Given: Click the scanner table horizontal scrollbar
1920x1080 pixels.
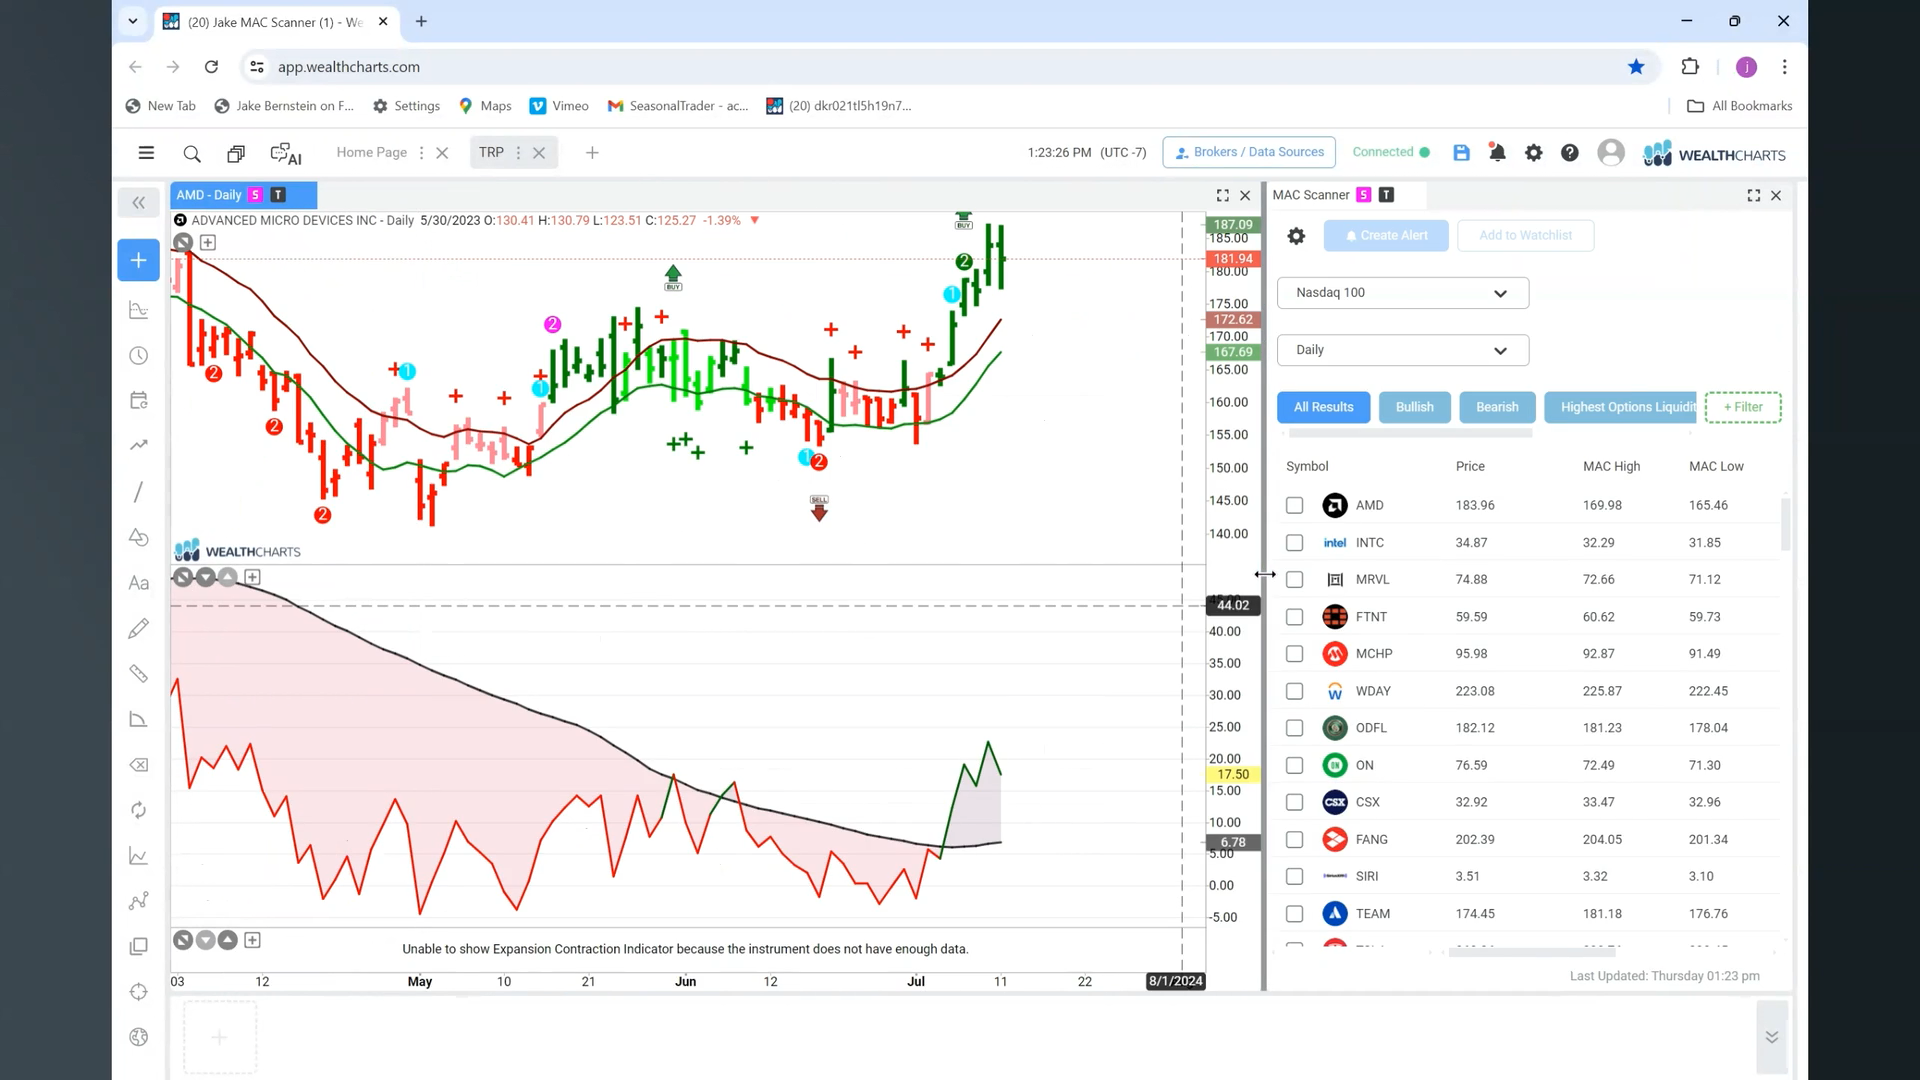Looking at the screenshot, I should click(1531, 952).
